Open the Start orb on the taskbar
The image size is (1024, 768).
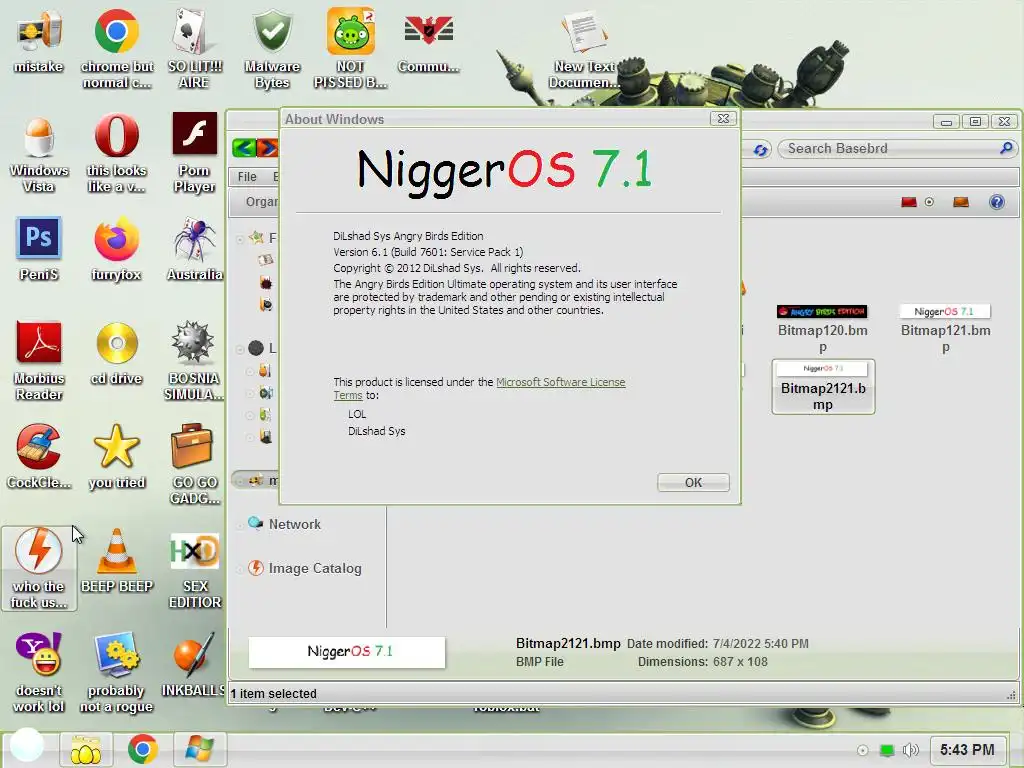27,745
